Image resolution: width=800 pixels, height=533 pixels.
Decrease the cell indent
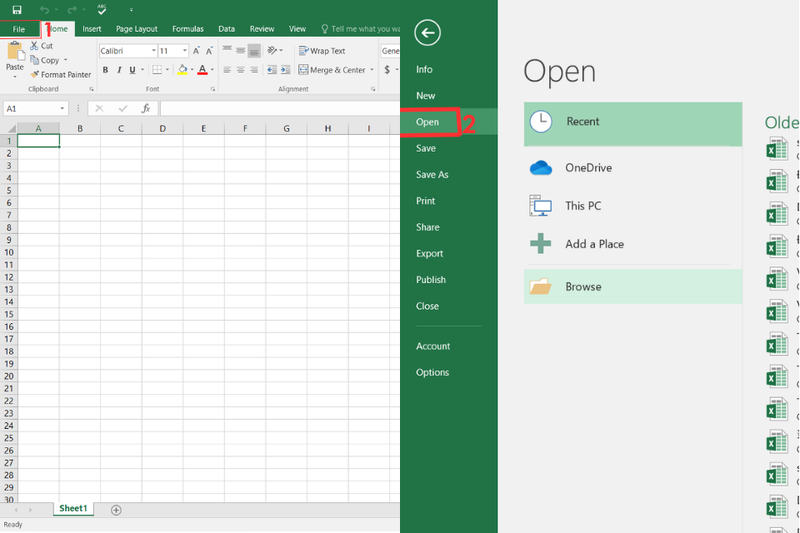[272, 70]
